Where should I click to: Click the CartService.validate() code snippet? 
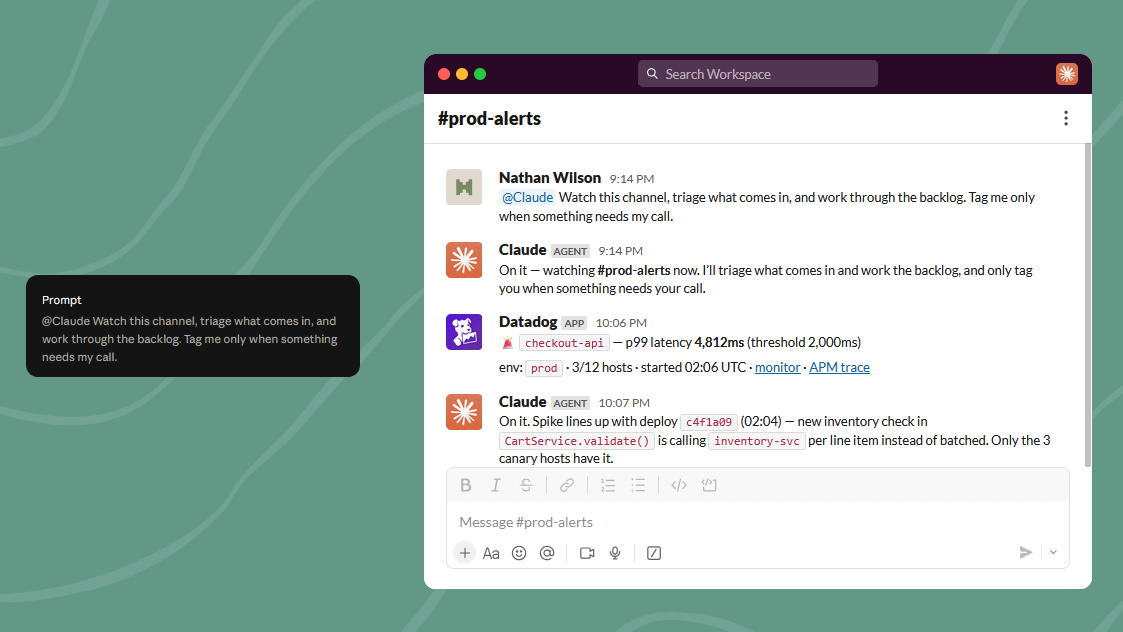pos(577,441)
